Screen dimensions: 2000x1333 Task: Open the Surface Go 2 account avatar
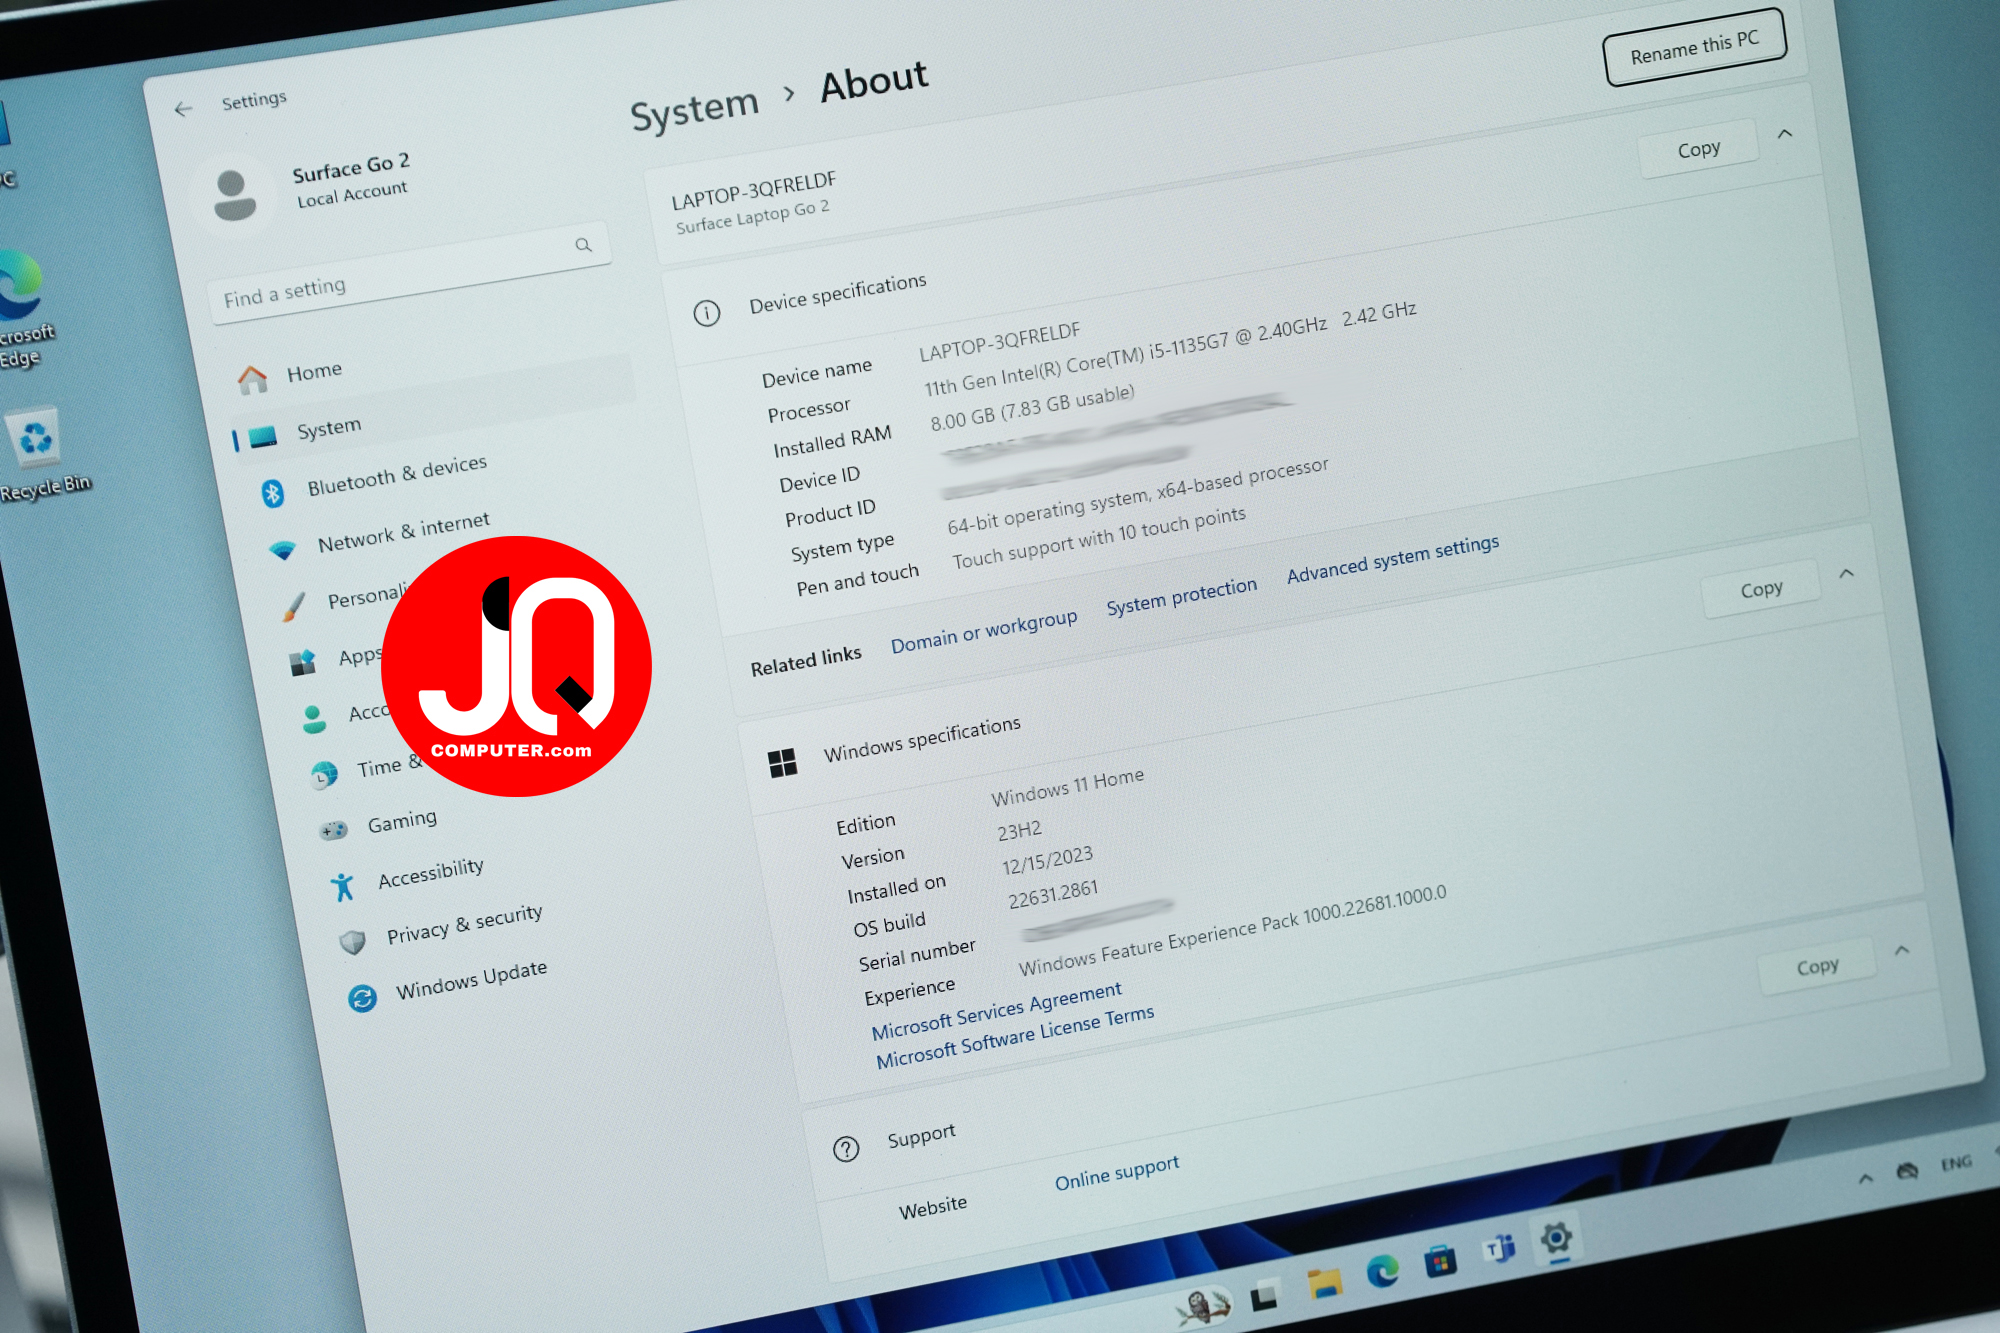pyautogui.click(x=234, y=195)
